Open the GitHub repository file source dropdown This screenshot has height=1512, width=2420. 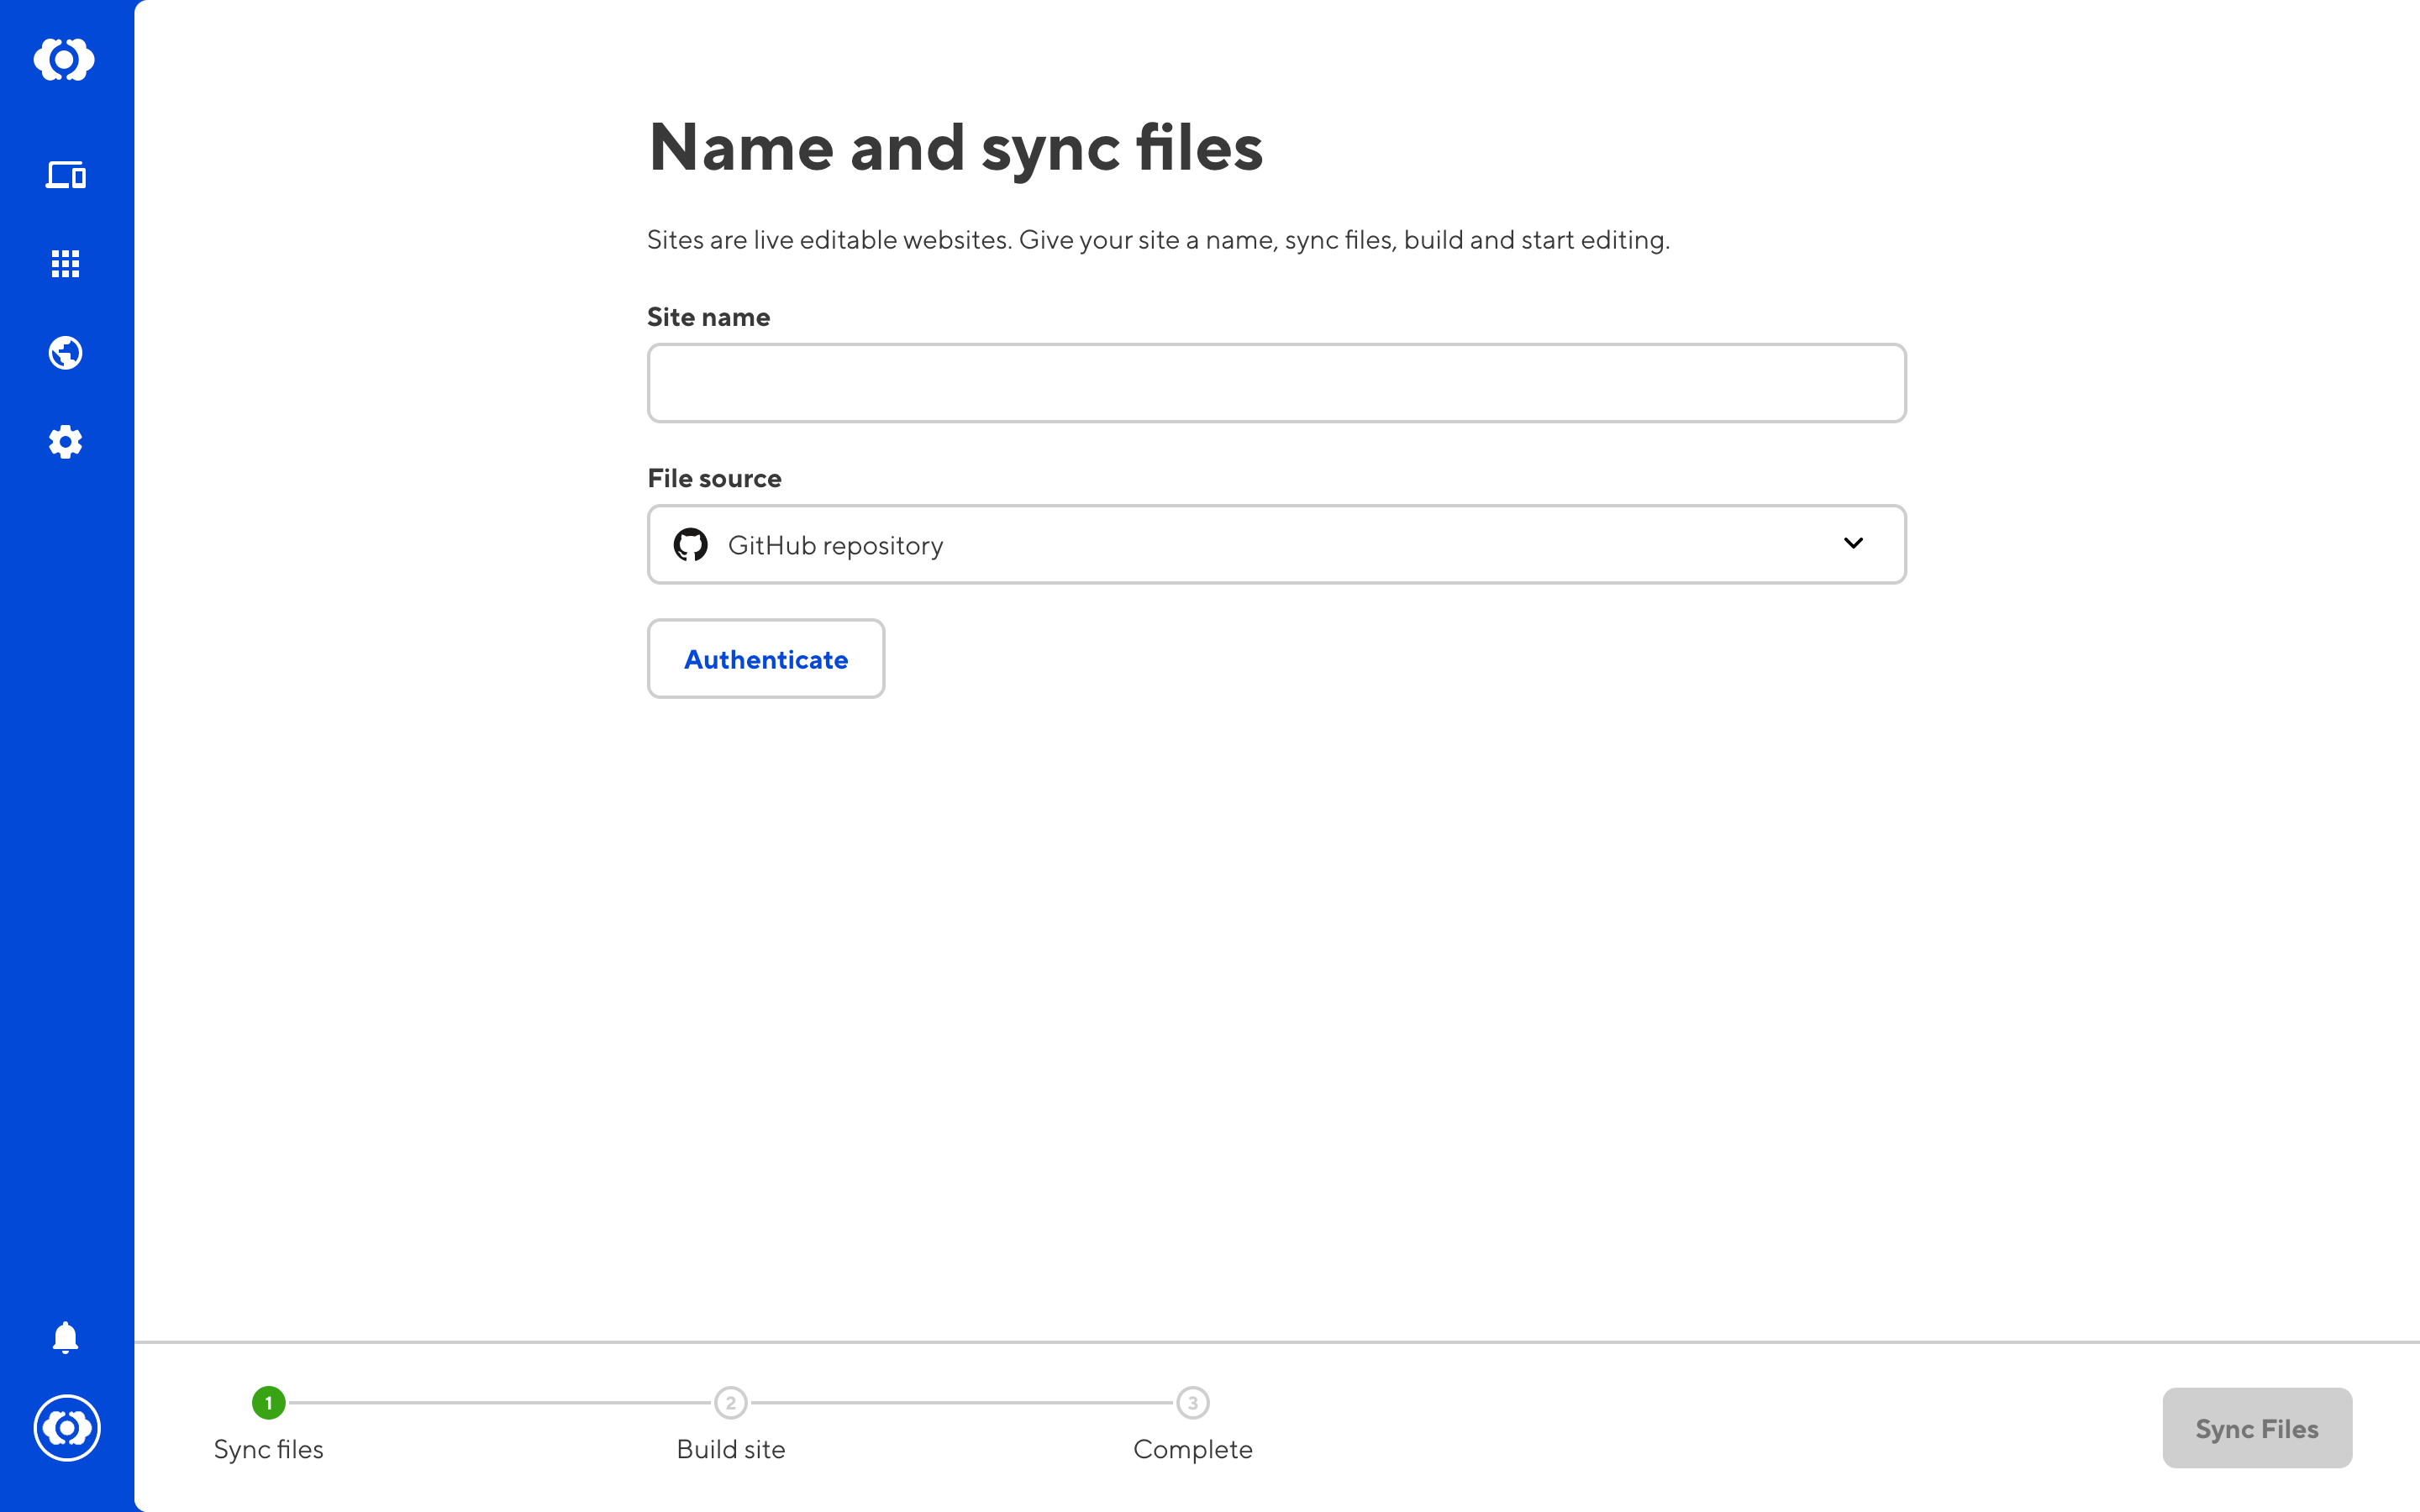pyautogui.click(x=1276, y=545)
